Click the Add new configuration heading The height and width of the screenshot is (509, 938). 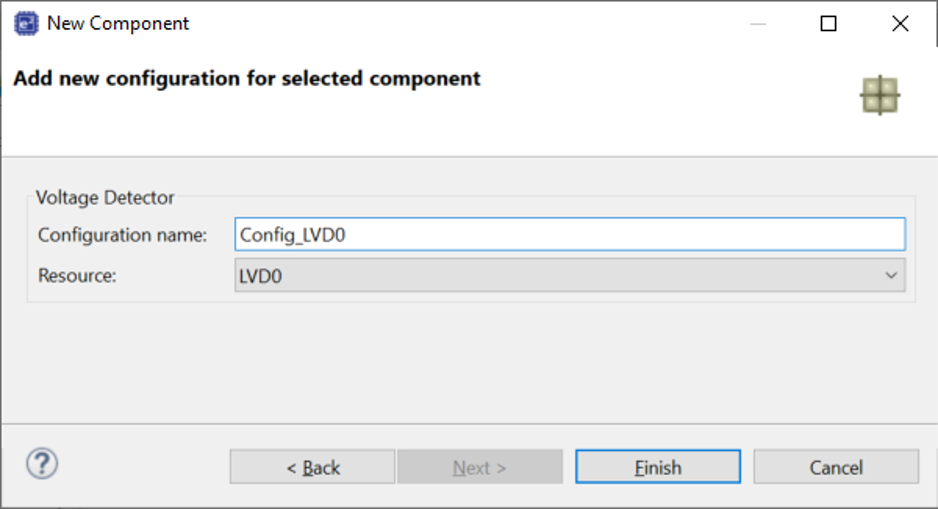click(x=247, y=79)
